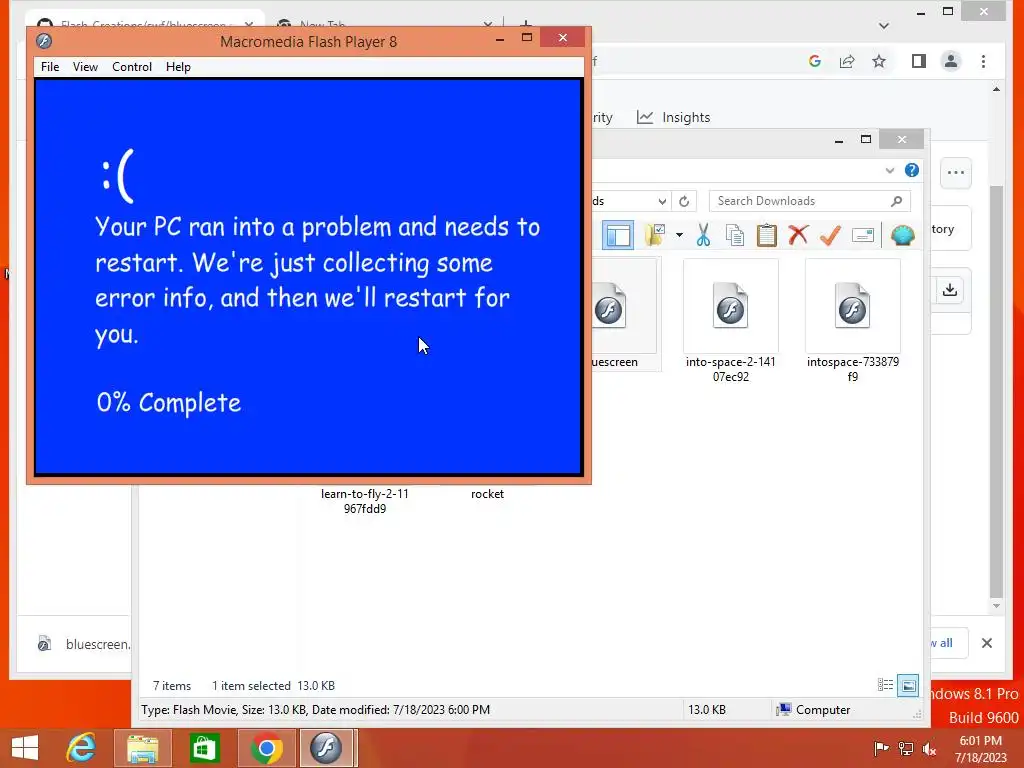Select the learn-to-fly-2-11967fdd9 file label
The width and height of the screenshot is (1024, 768).
pos(365,501)
